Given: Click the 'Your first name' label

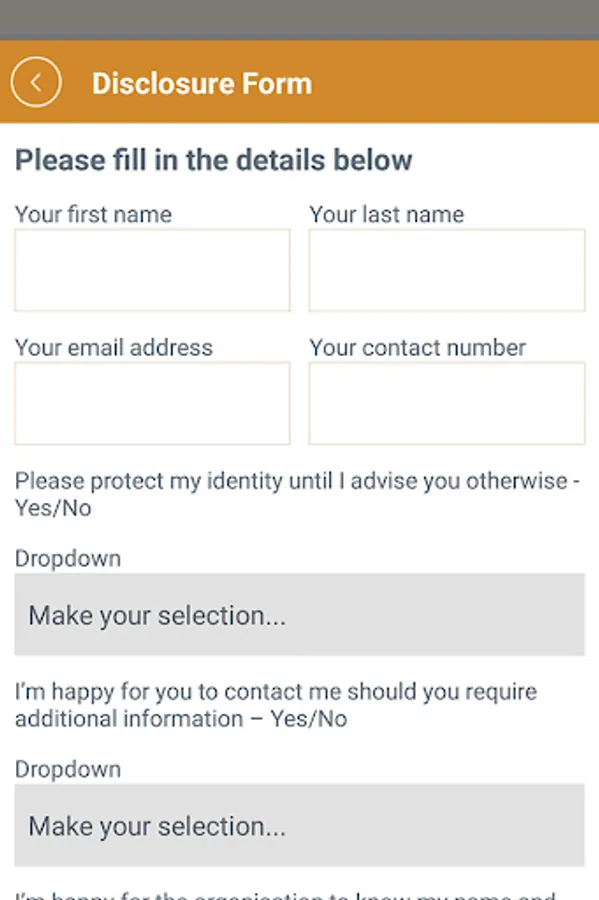Looking at the screenshot, I should click(x=92, y=214).
